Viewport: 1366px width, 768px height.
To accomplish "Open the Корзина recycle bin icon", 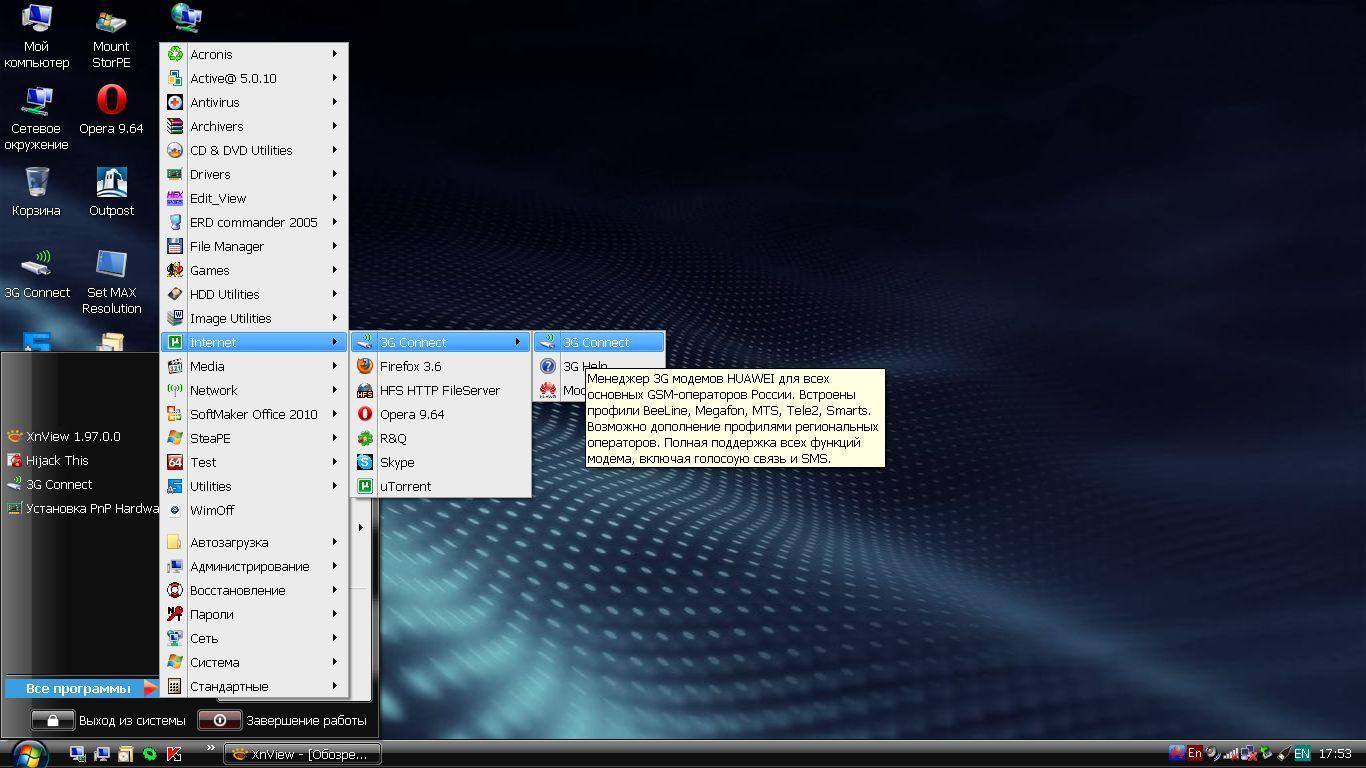I will [37, 183].
